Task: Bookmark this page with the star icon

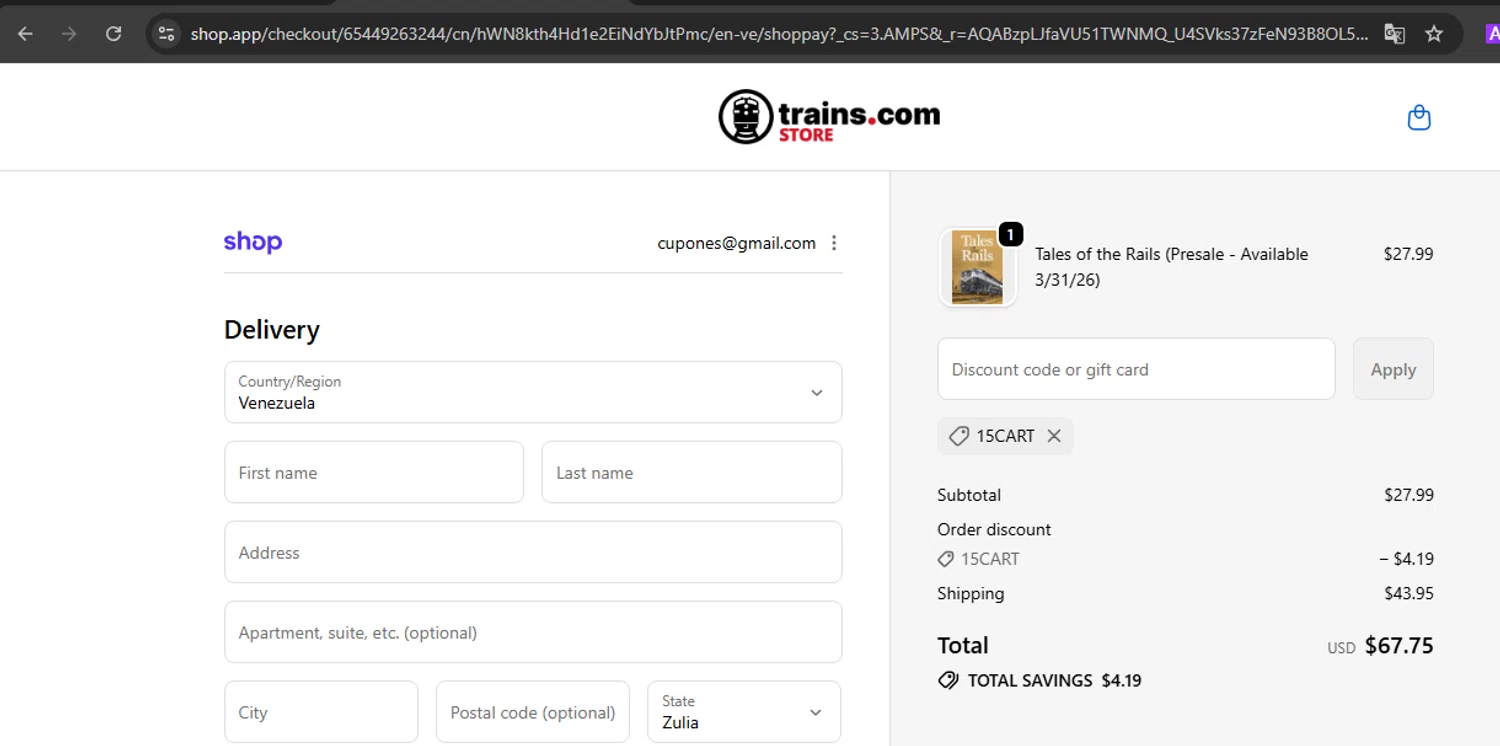Action: tap(1434, 34)
